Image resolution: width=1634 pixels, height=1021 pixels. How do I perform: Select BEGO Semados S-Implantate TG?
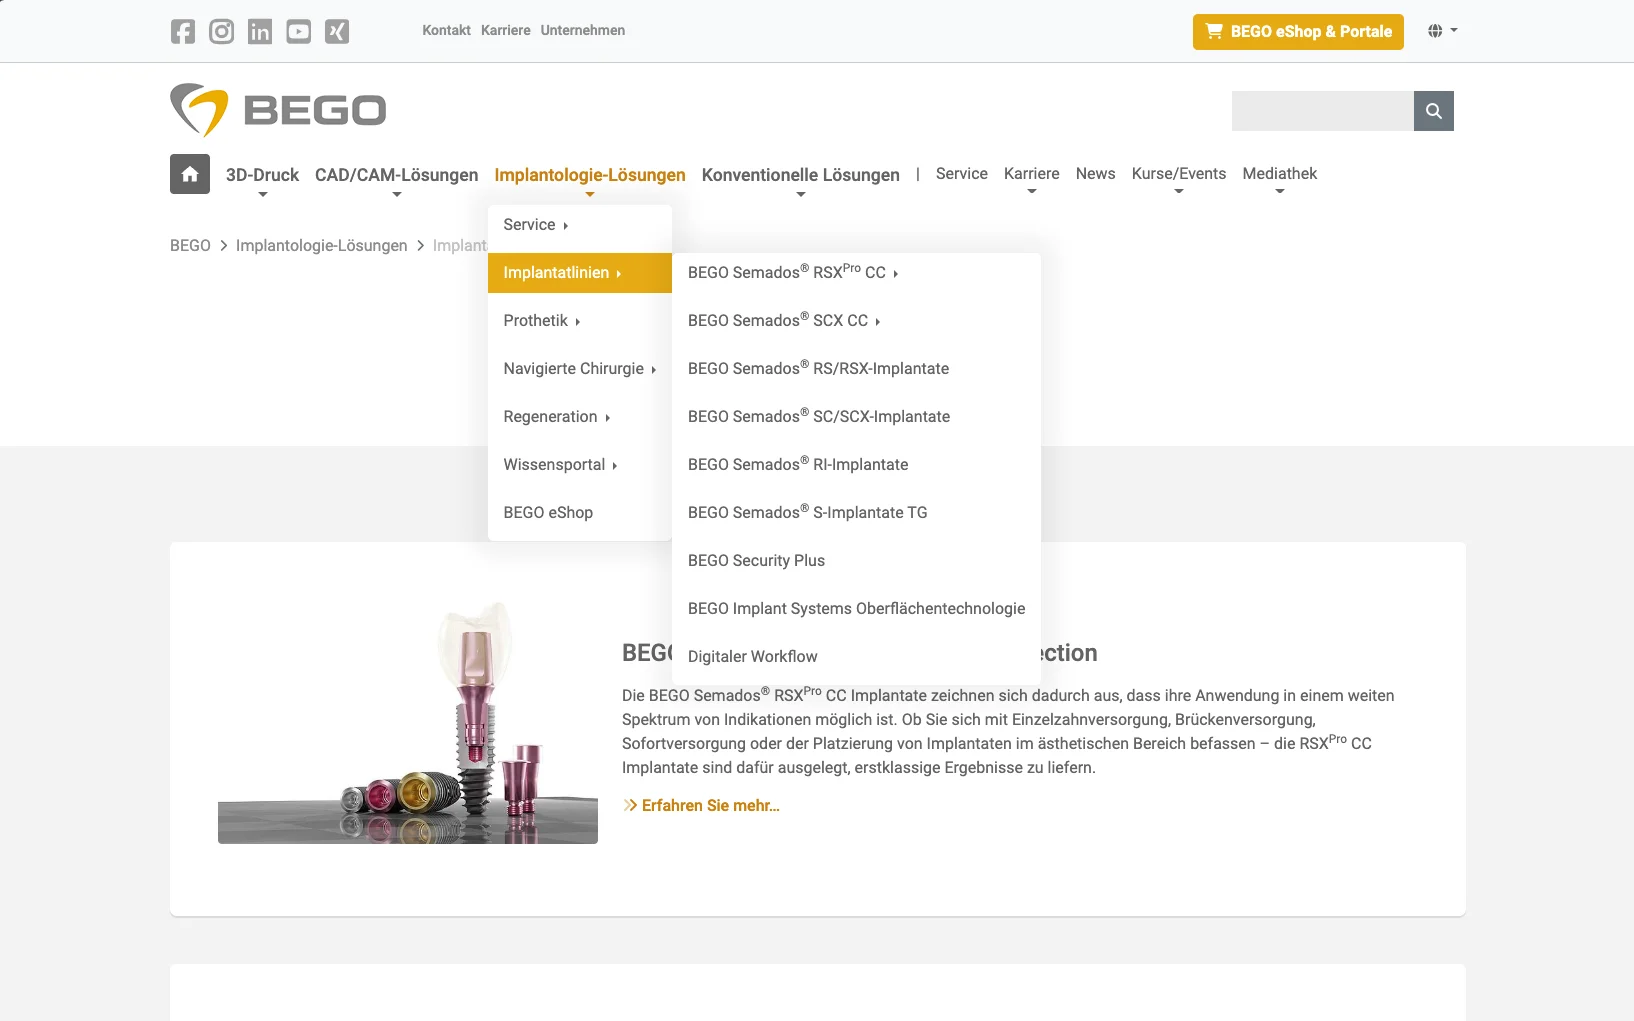click(x=857, y=513)
